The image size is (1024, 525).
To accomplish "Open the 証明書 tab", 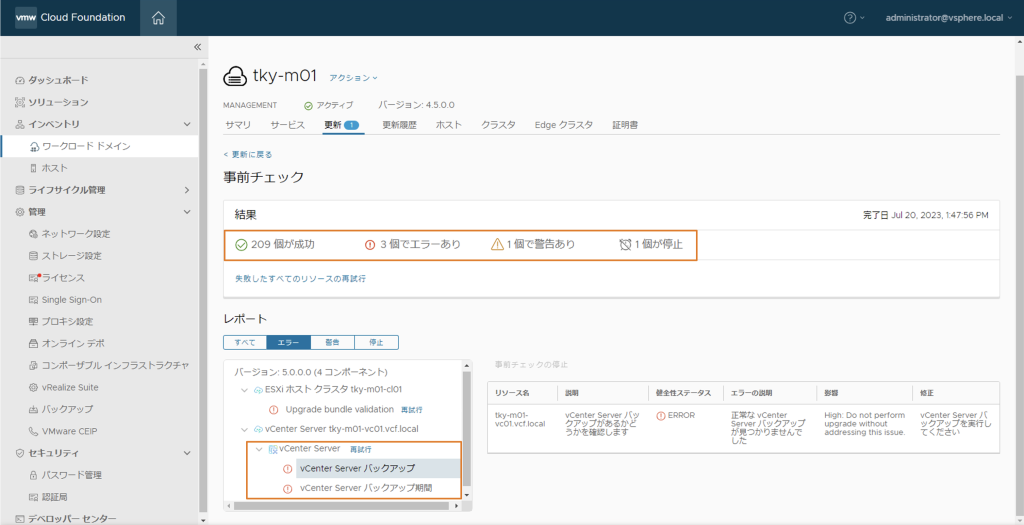I will click(x=625, y=125).
